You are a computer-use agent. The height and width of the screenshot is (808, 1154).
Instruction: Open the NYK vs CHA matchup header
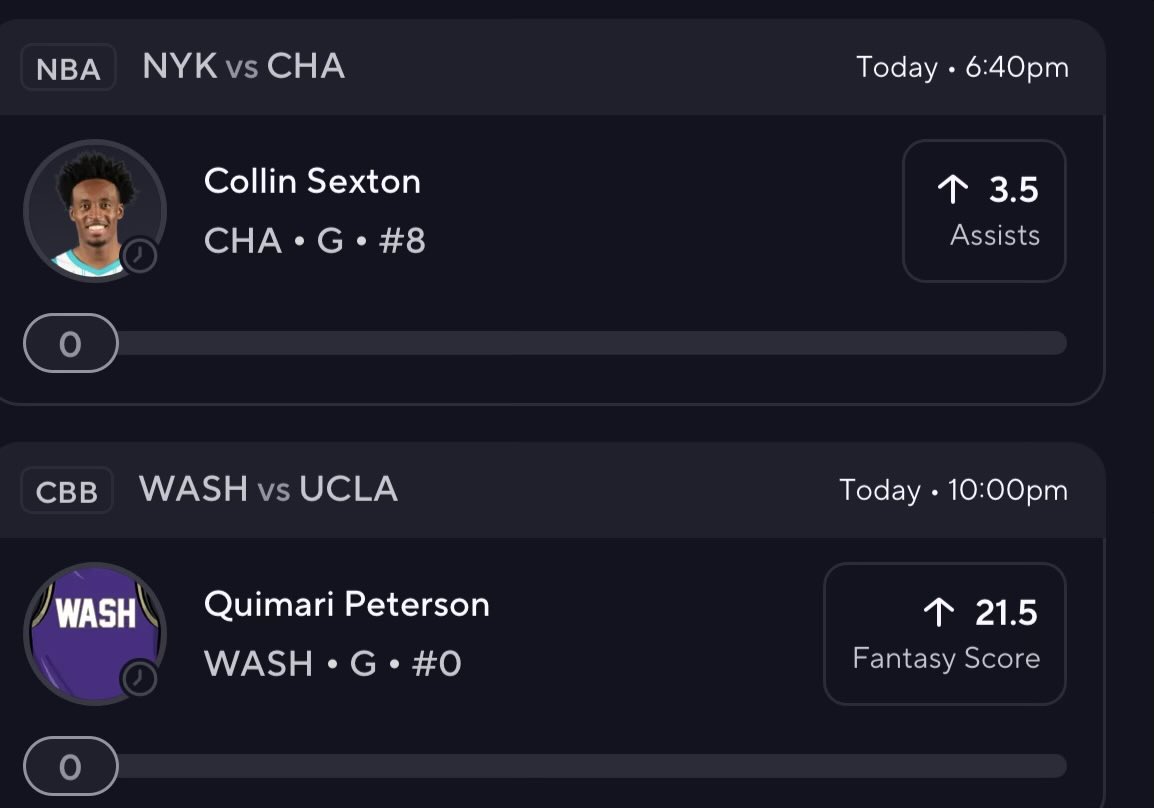coord(244,67)
